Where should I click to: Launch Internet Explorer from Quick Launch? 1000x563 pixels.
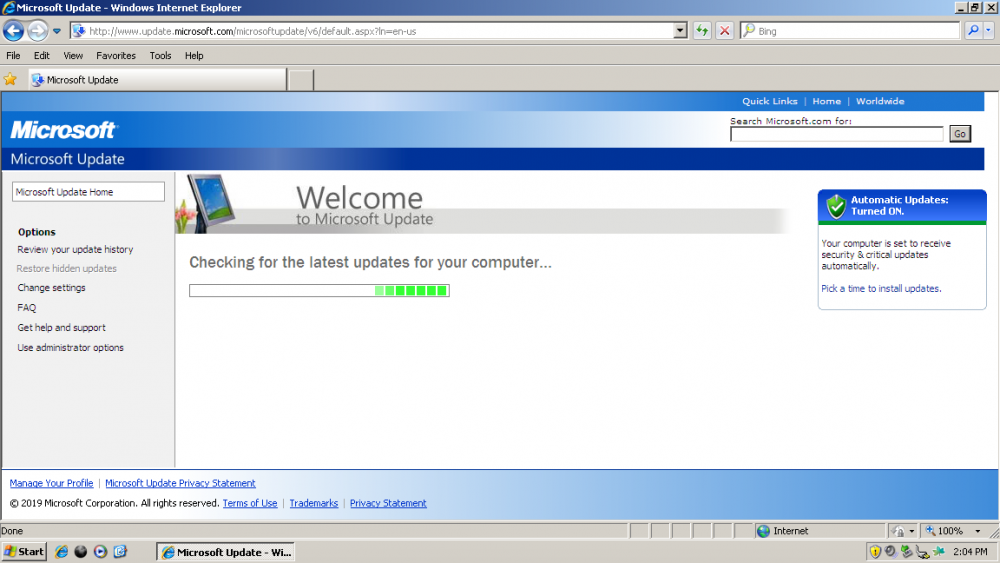(x=61, y=552)
